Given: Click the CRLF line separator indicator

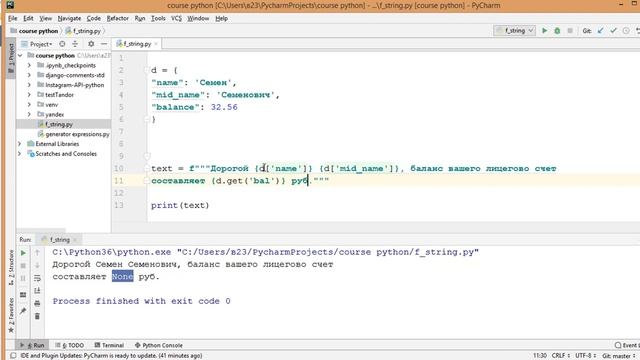Looking at the screenshot, I should click(560, 356).
